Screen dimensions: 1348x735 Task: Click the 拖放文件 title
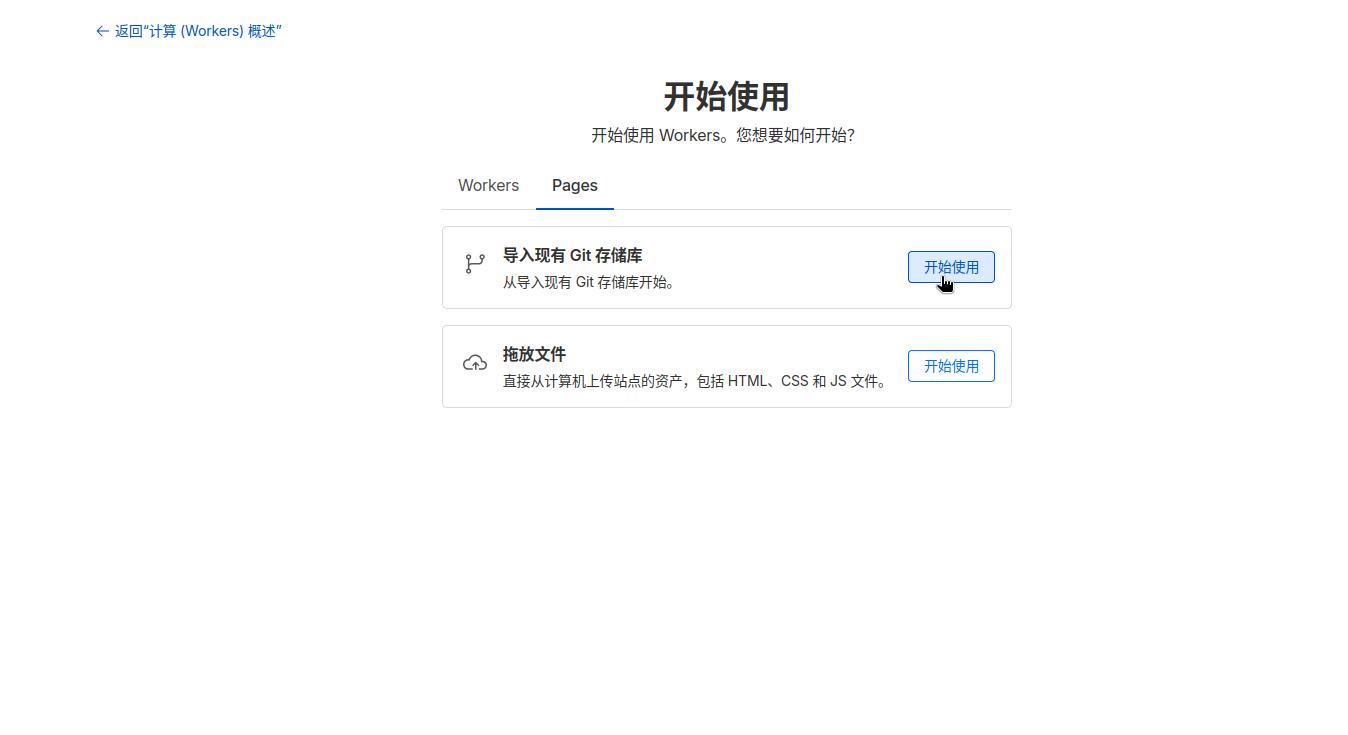coord(534,355)
